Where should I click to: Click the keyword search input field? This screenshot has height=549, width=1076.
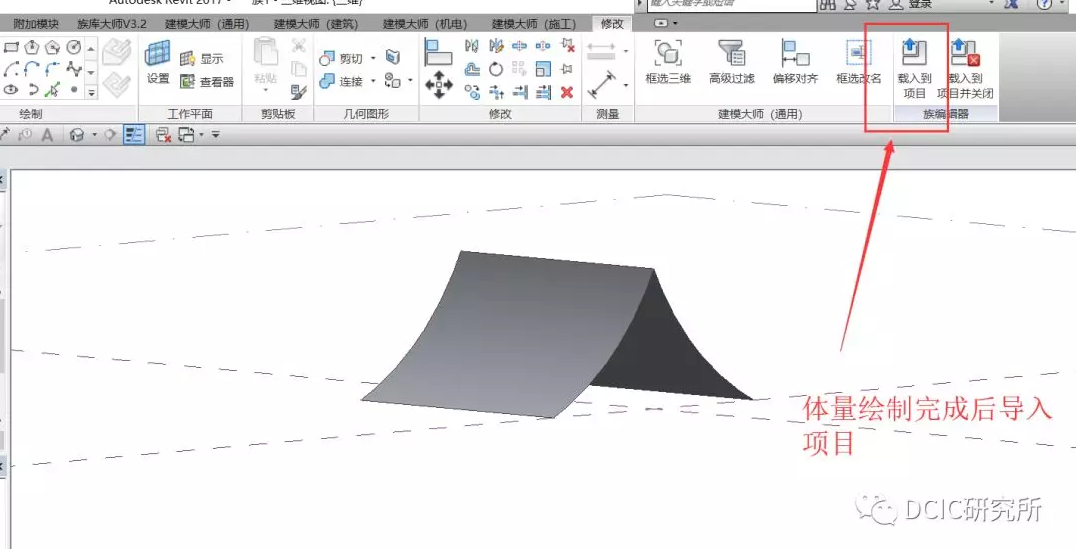732,4
